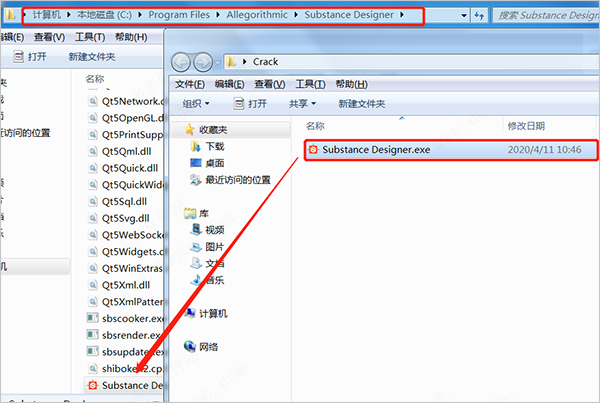
Task: Open the Desktop icon in sidebar
Action: [x=196, y=163]
